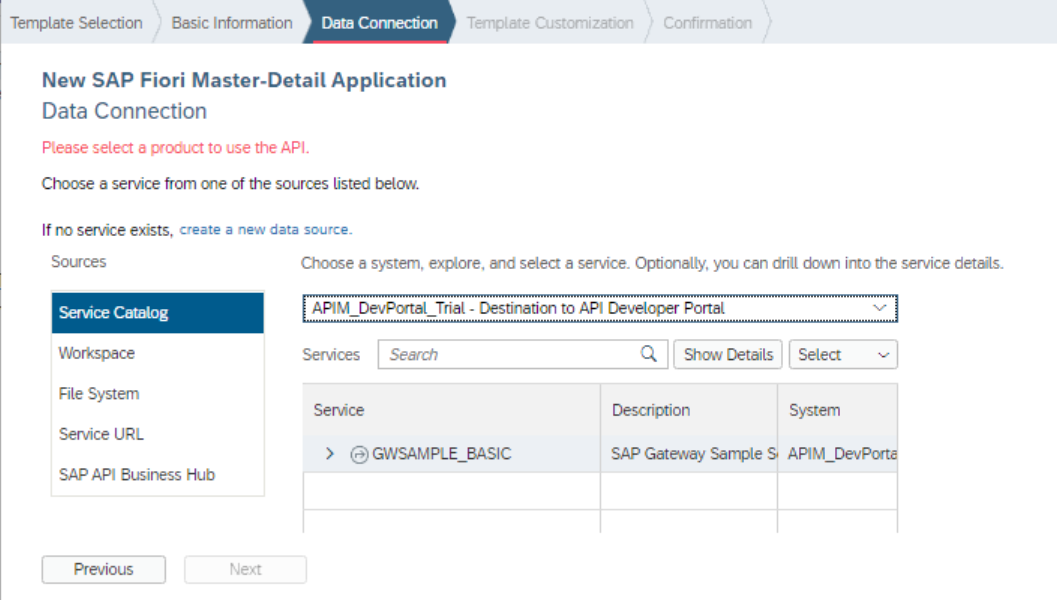Click the create a new data source link
The image size is (1057, 600).
264,229
